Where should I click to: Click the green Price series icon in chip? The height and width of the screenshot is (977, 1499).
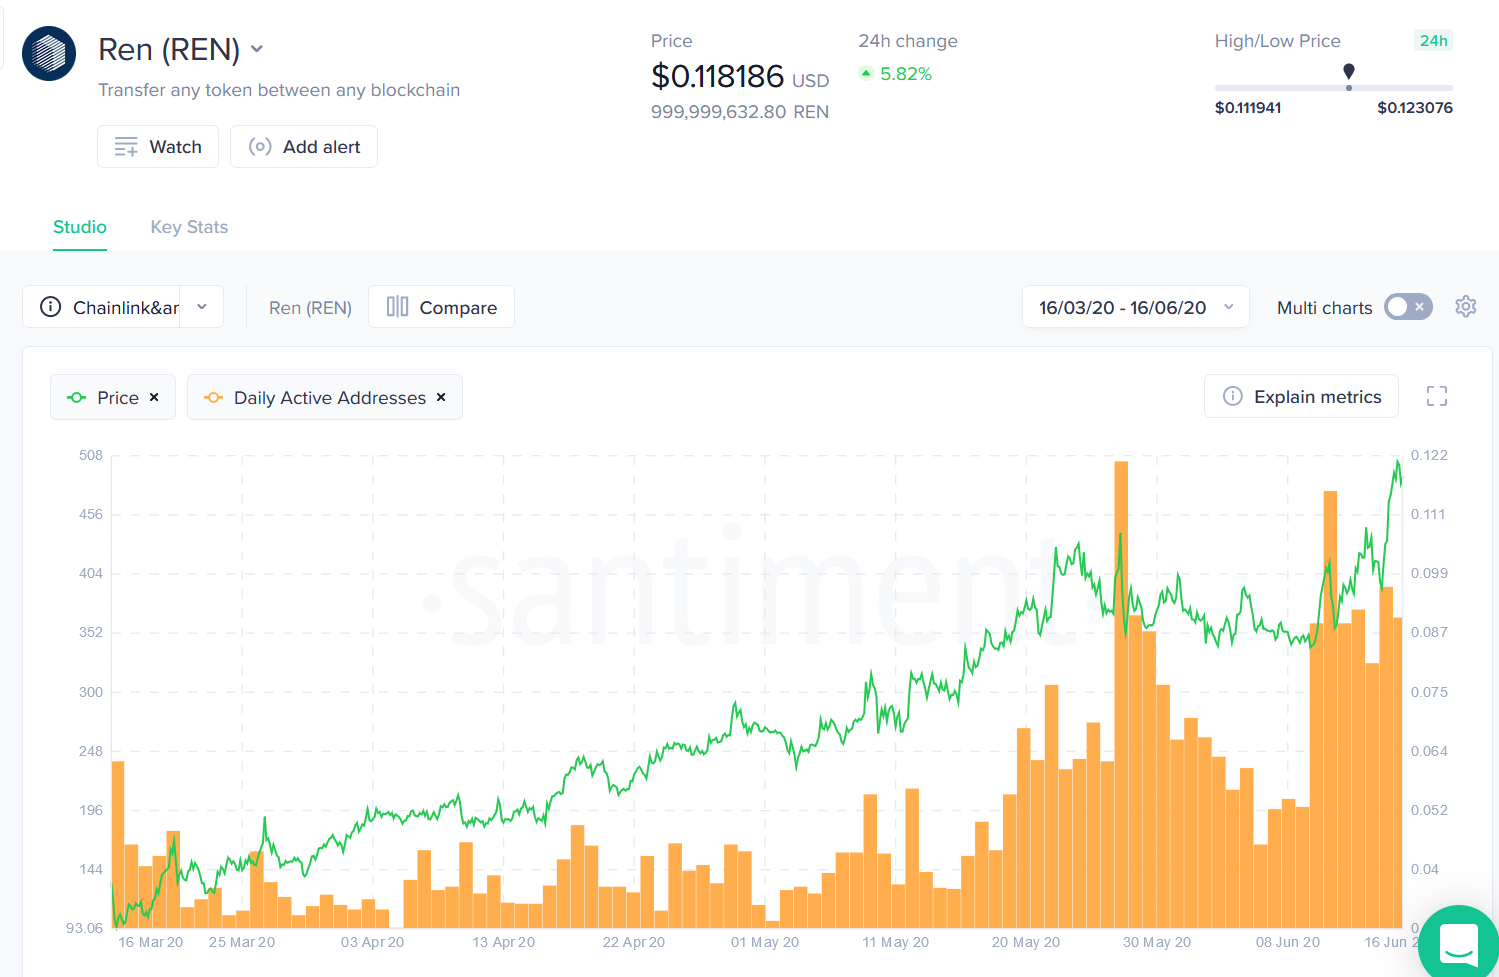[77, 397]
